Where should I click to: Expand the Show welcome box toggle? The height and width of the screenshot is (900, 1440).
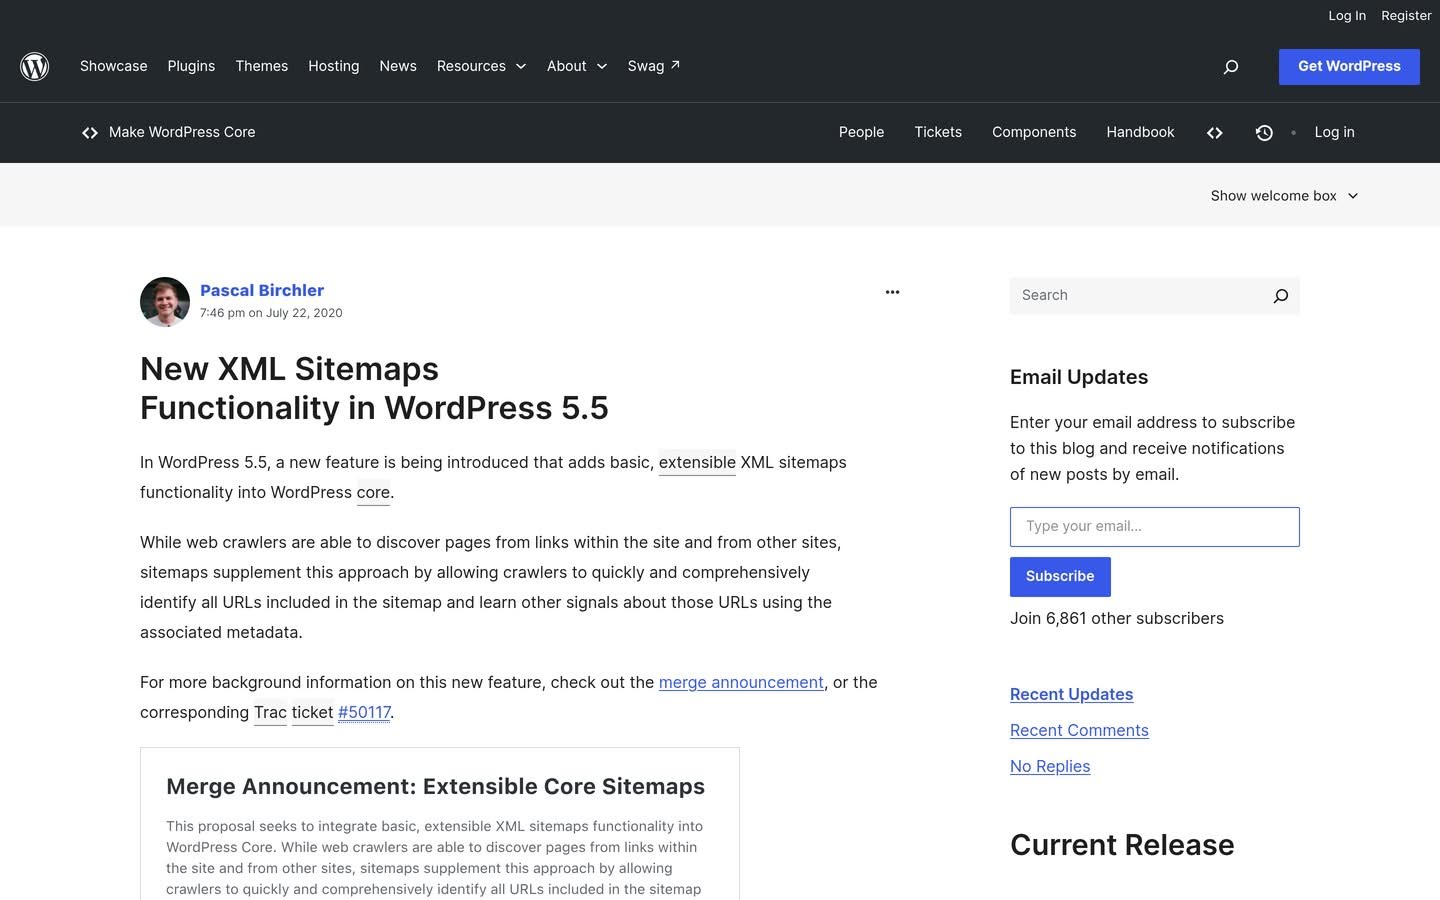tap(1284, 196)
